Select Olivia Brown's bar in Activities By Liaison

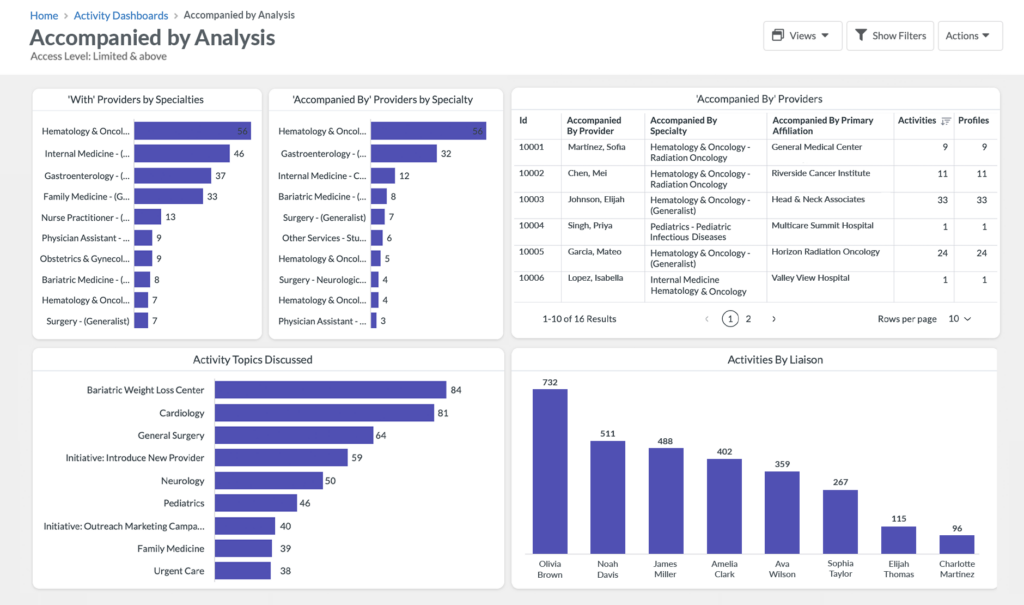point(549,470)
